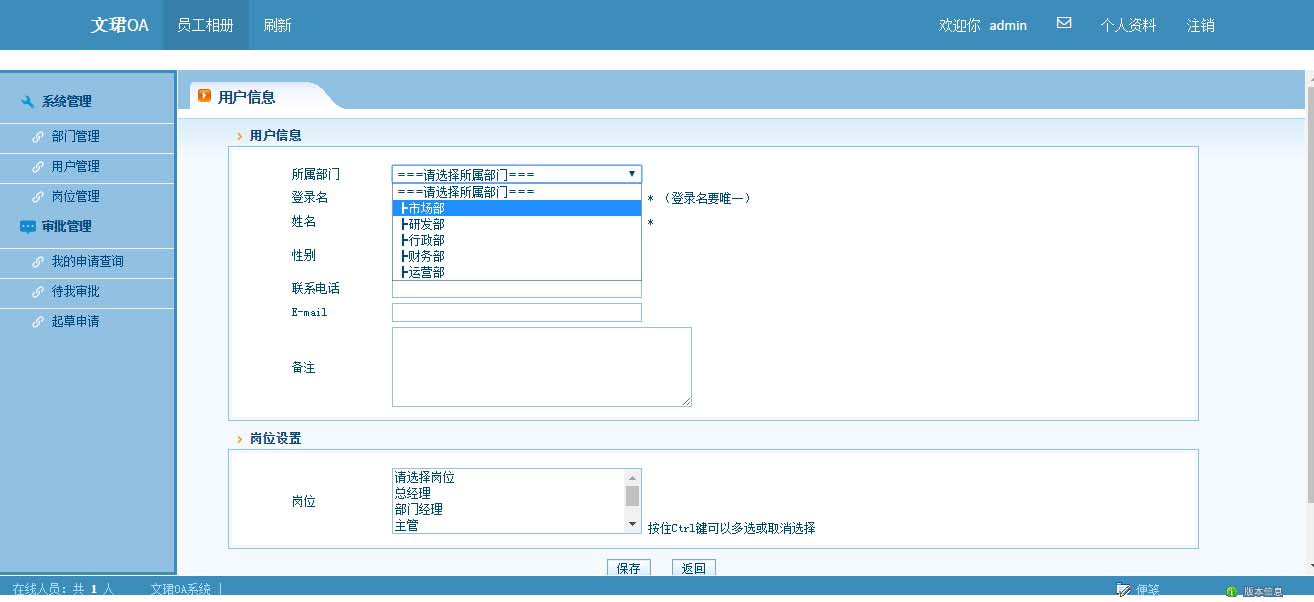Collapse the 用户信息 section arrow
Image resolution: width=1314 pixels, height=602 pixels.
click(240, 136)
